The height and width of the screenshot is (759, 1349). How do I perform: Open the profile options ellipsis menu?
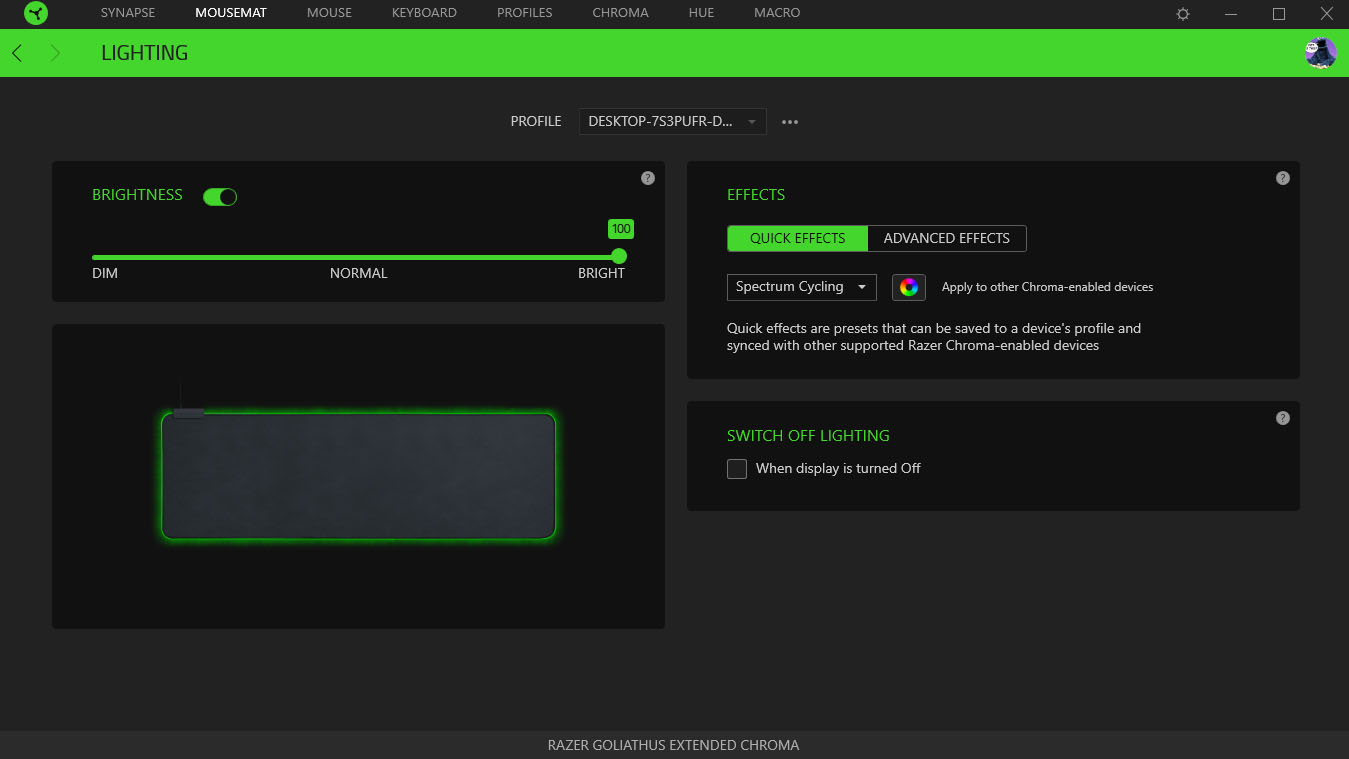coord(790,122)
